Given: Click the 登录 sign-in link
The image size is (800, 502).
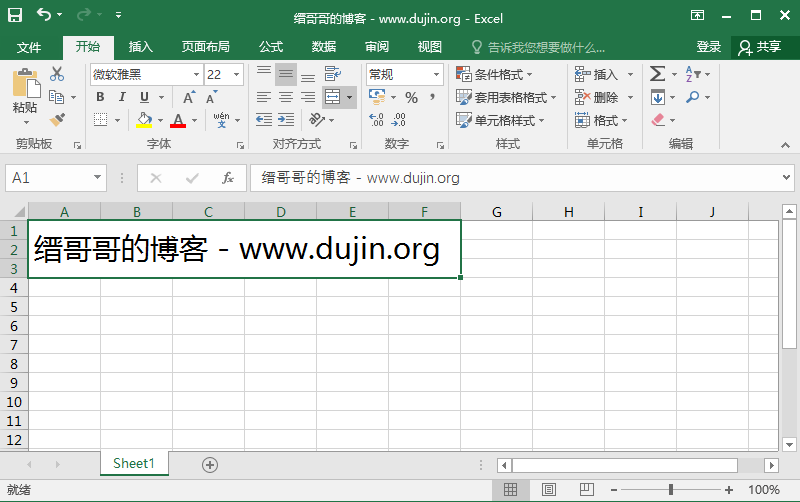Looking at the screenshot, I should pyautogui.click(x=709, y=47).
